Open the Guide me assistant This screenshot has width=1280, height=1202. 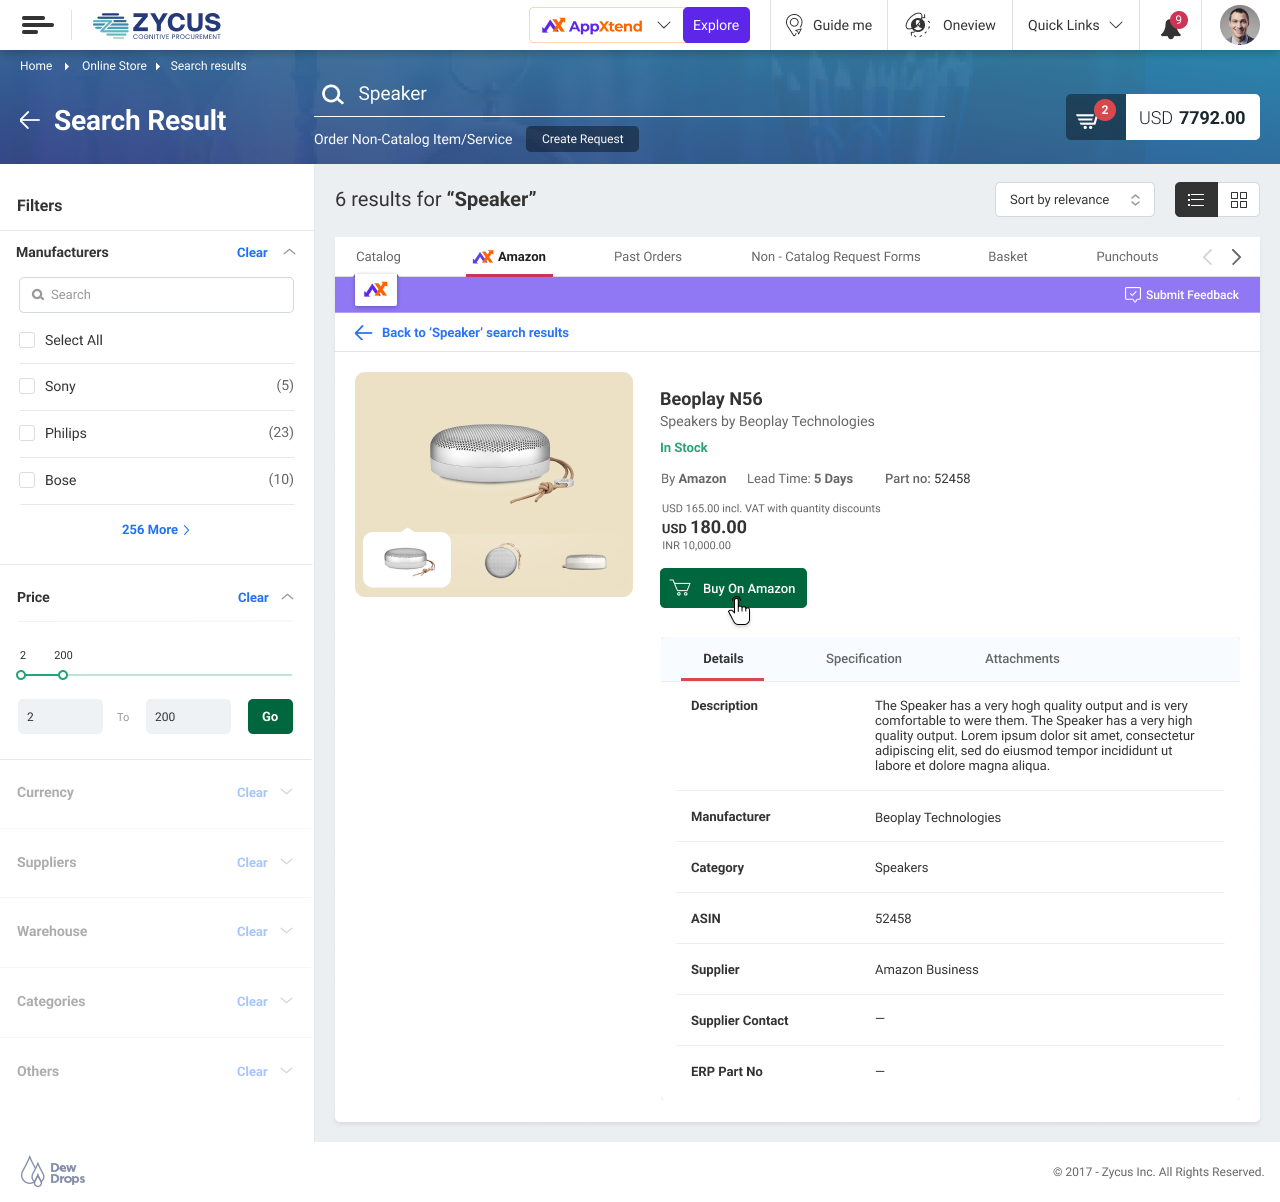828,25
